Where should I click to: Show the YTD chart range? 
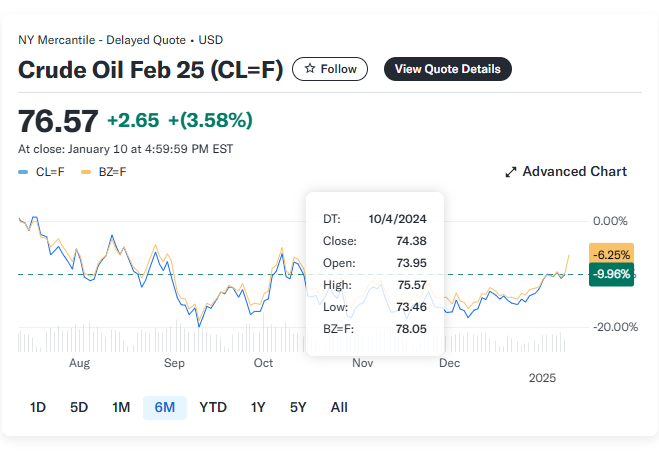click(x=213, y=407)
